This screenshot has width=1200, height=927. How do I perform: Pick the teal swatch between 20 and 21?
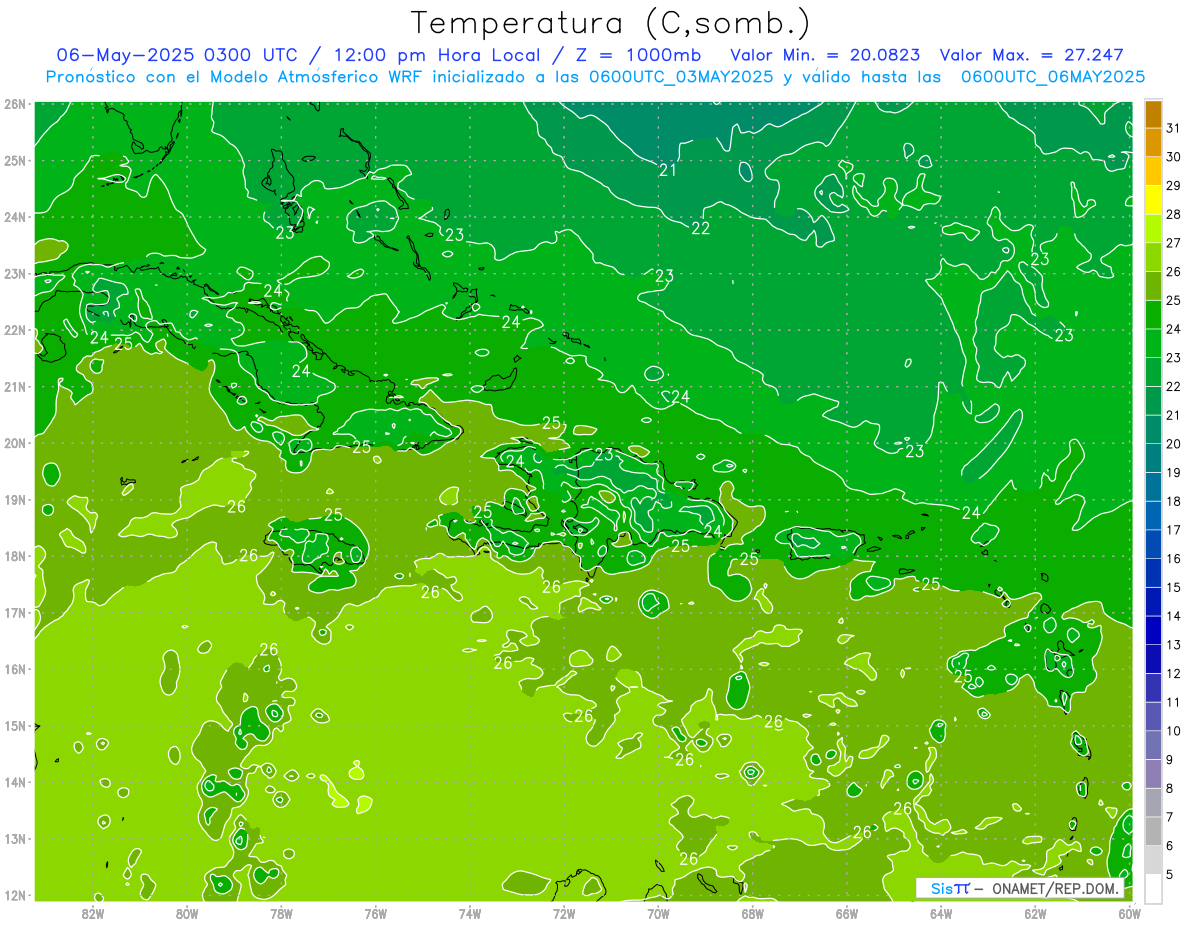point(1153,429)
